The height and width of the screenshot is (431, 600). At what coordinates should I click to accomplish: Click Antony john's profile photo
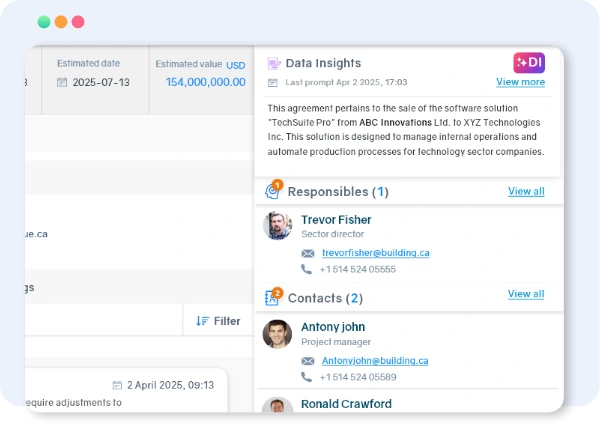click(277, 333)
